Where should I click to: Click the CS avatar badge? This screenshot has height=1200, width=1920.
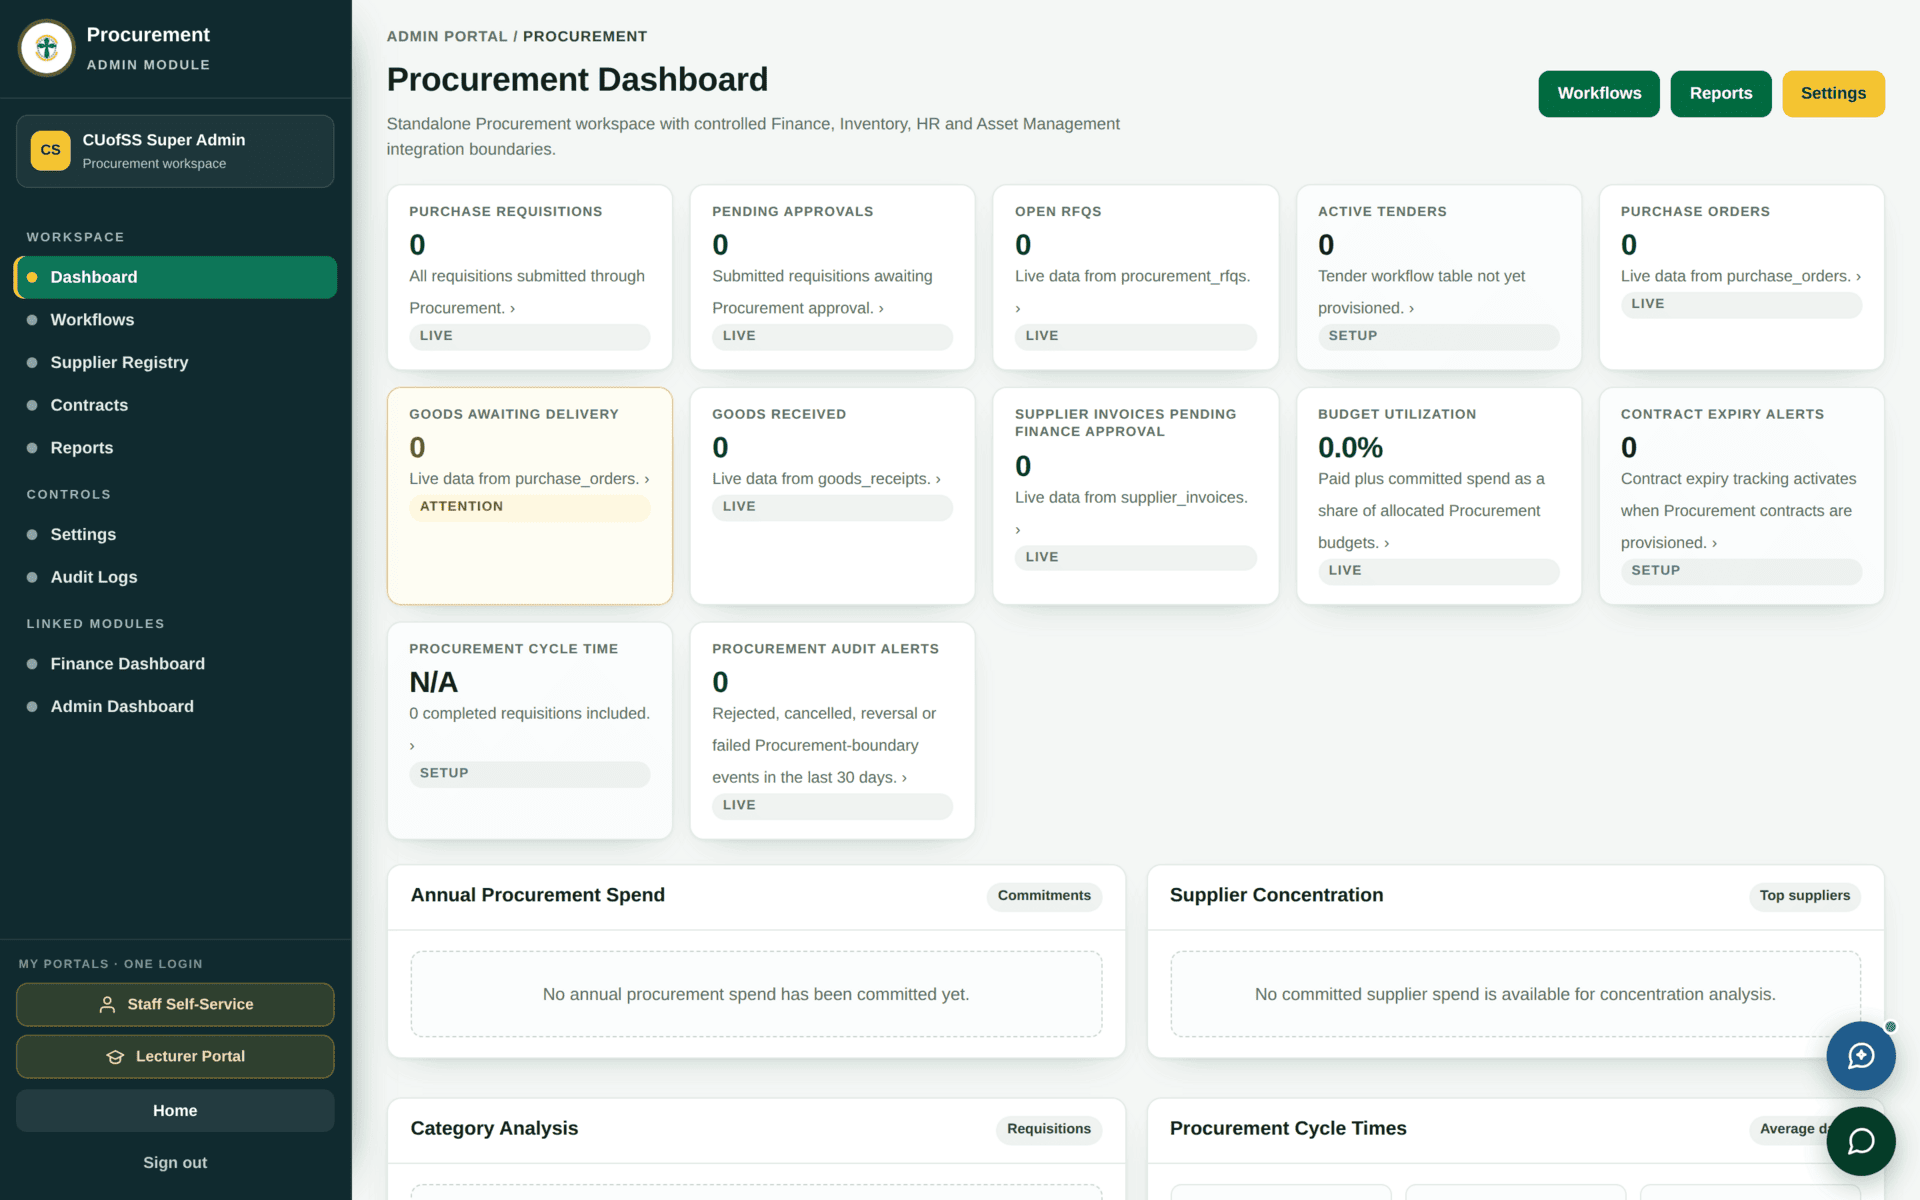pyautogui.click(x=50, y=150)
